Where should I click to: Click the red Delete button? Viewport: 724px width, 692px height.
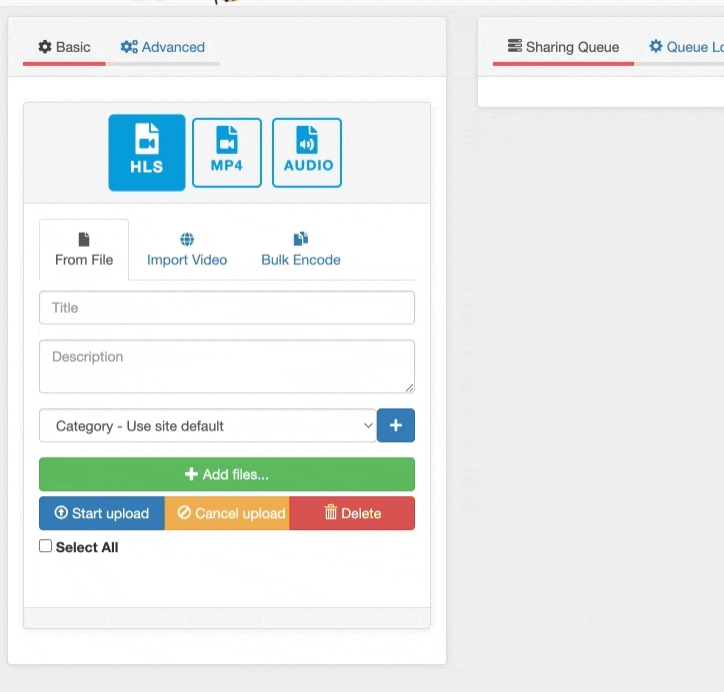coord(352,513)
